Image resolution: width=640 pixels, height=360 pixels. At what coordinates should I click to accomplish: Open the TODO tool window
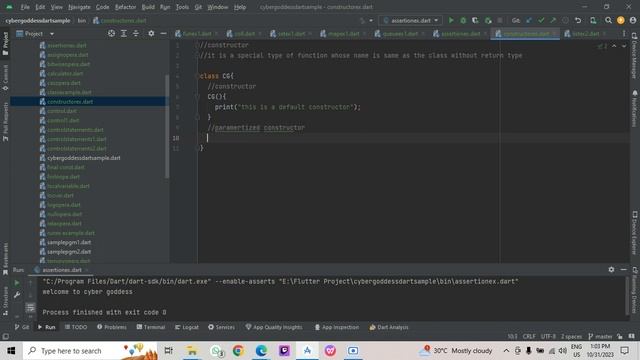click(76, 327)
